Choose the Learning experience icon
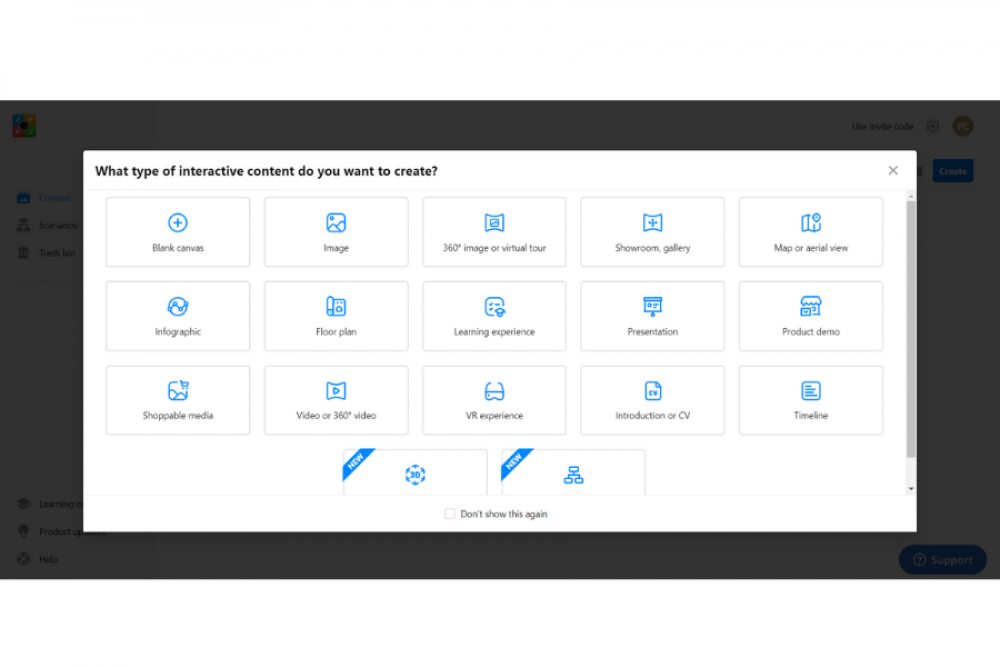Viewport: 1000px width, 667px height. tap(494, 307)
